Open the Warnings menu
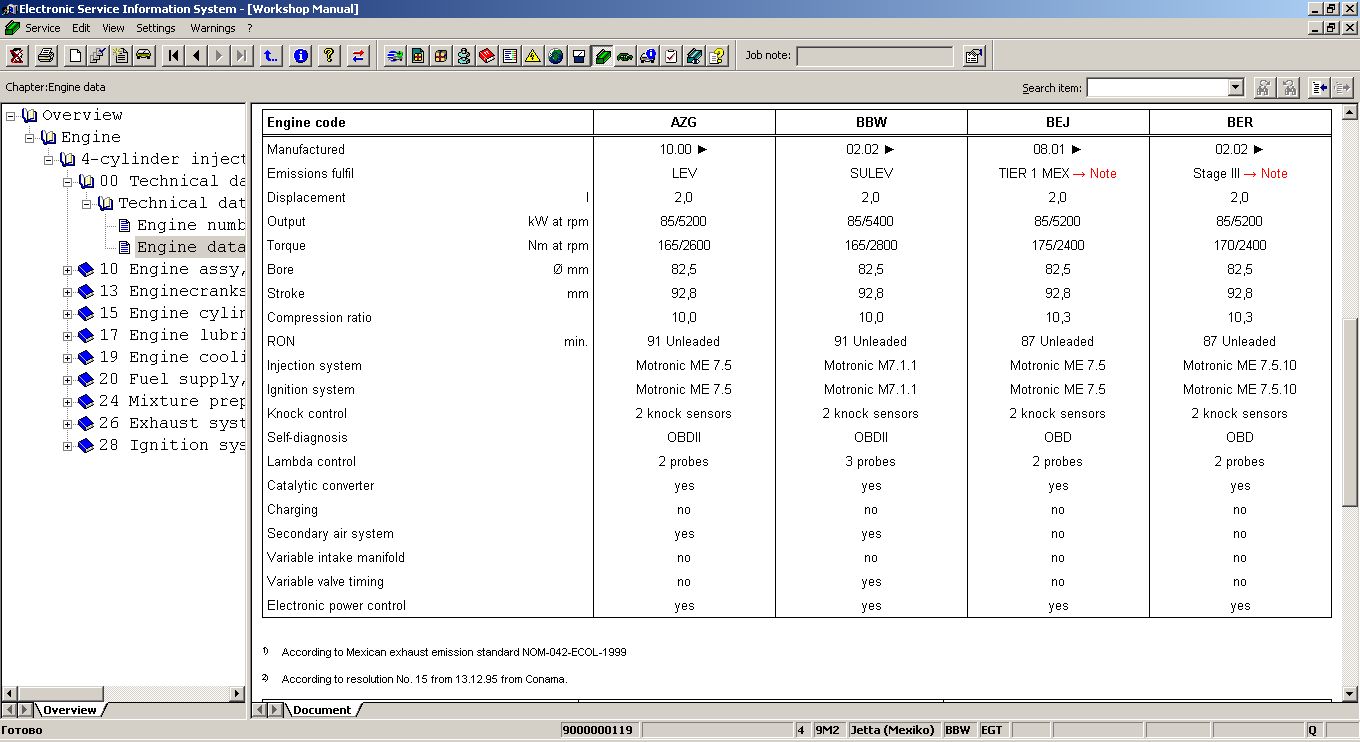This screenshot has height=742, width=1360. pos(213,28)
